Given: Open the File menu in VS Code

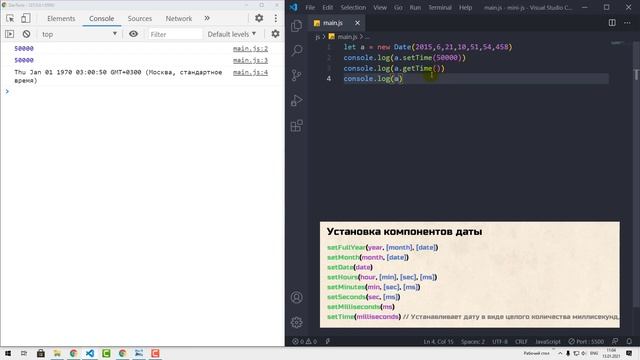Looking at the screenshot, I should tap(310, 7).
